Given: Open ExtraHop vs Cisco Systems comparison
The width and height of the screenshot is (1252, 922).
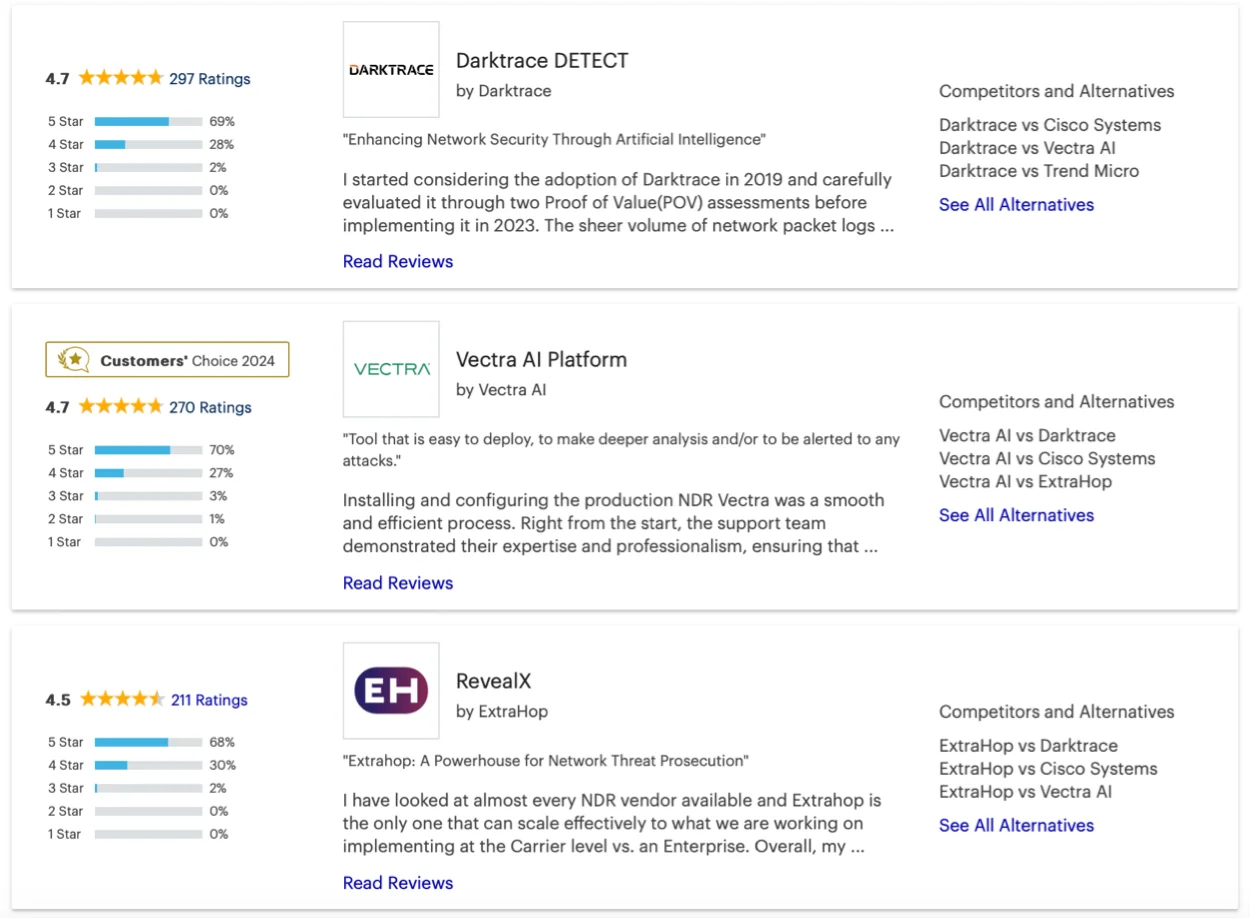Looking at the screenshot, I should tap(1048, 769).
